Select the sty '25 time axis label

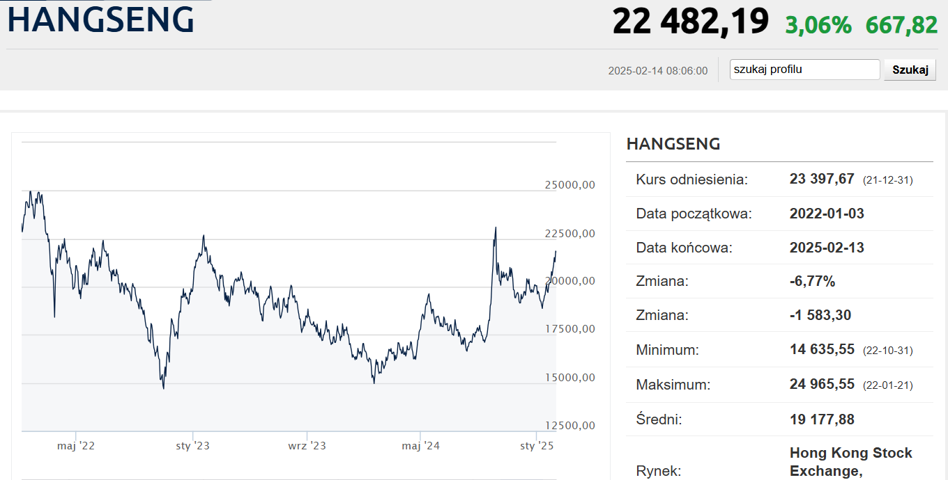point(537,446)
